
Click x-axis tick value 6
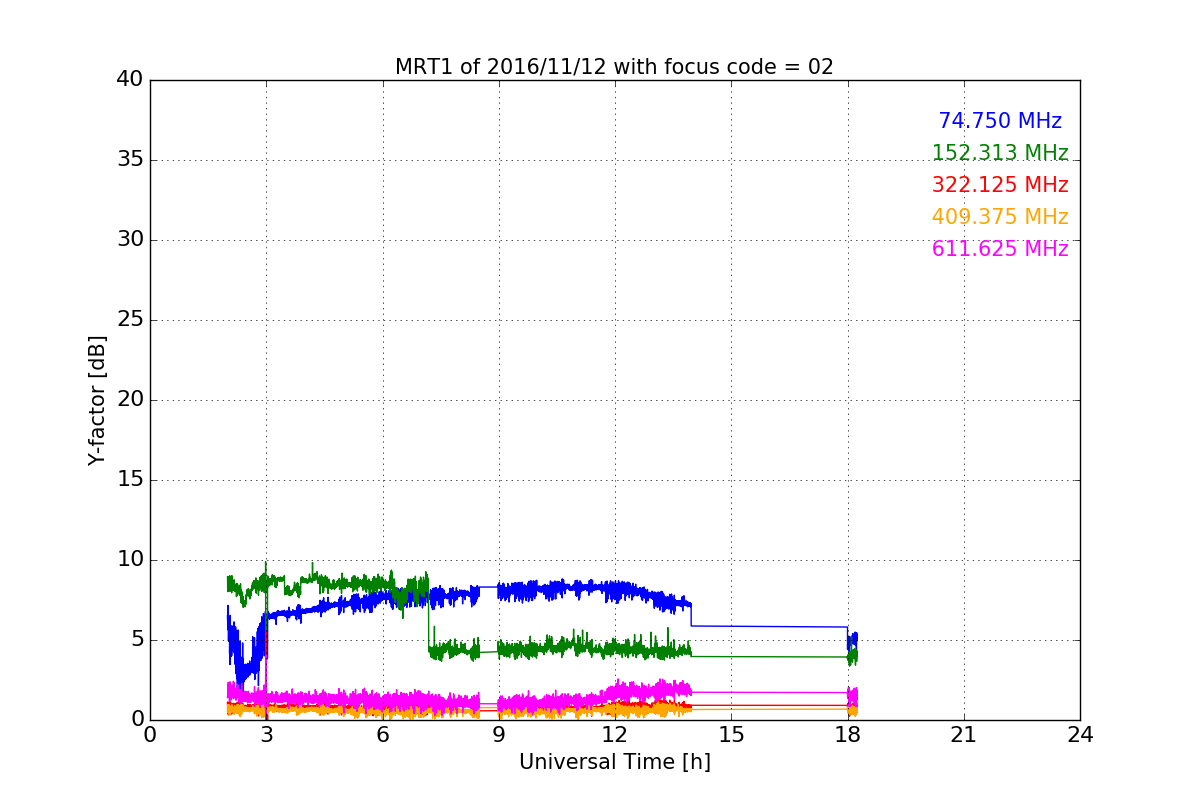382,735
